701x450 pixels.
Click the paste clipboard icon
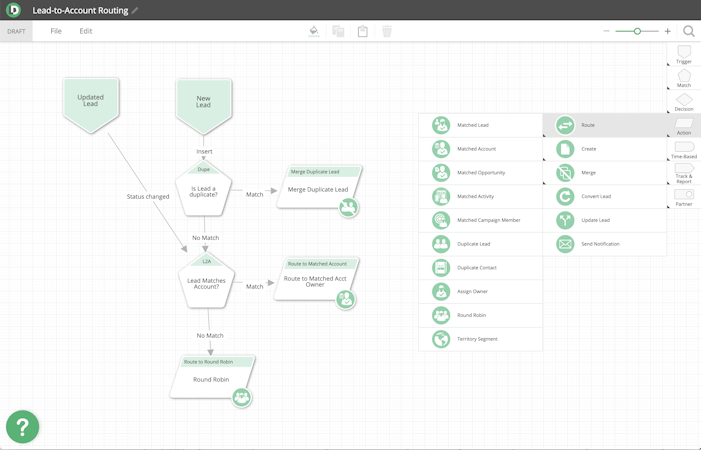pos(363,31)
